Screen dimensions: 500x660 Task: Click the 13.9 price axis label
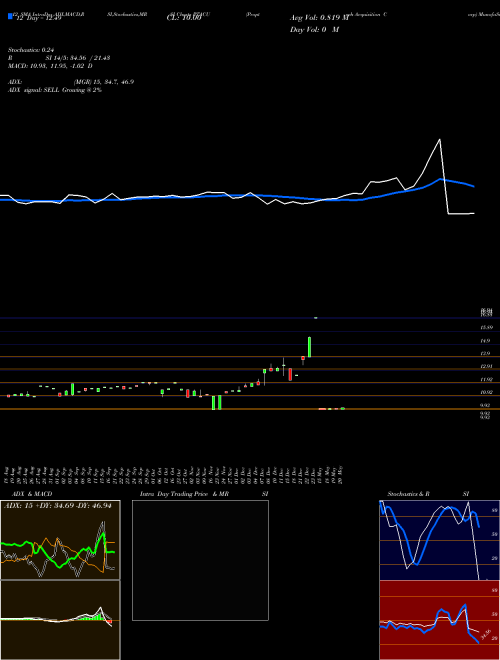tap(485, 354)
